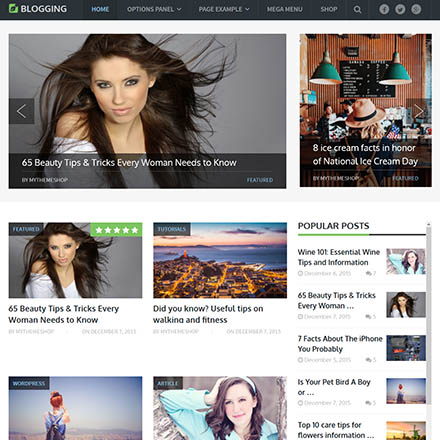The width and height of the screenshot is (440, 440).
Task: Click the Wine 101 post thumbnail
Action: click(x=406, y=261)
